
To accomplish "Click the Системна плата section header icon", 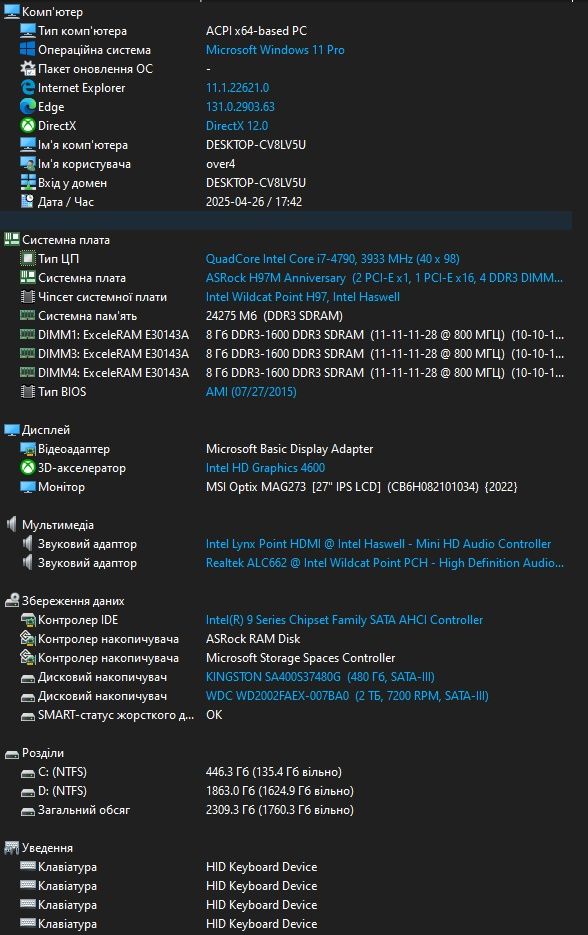I will click(11, 240).
